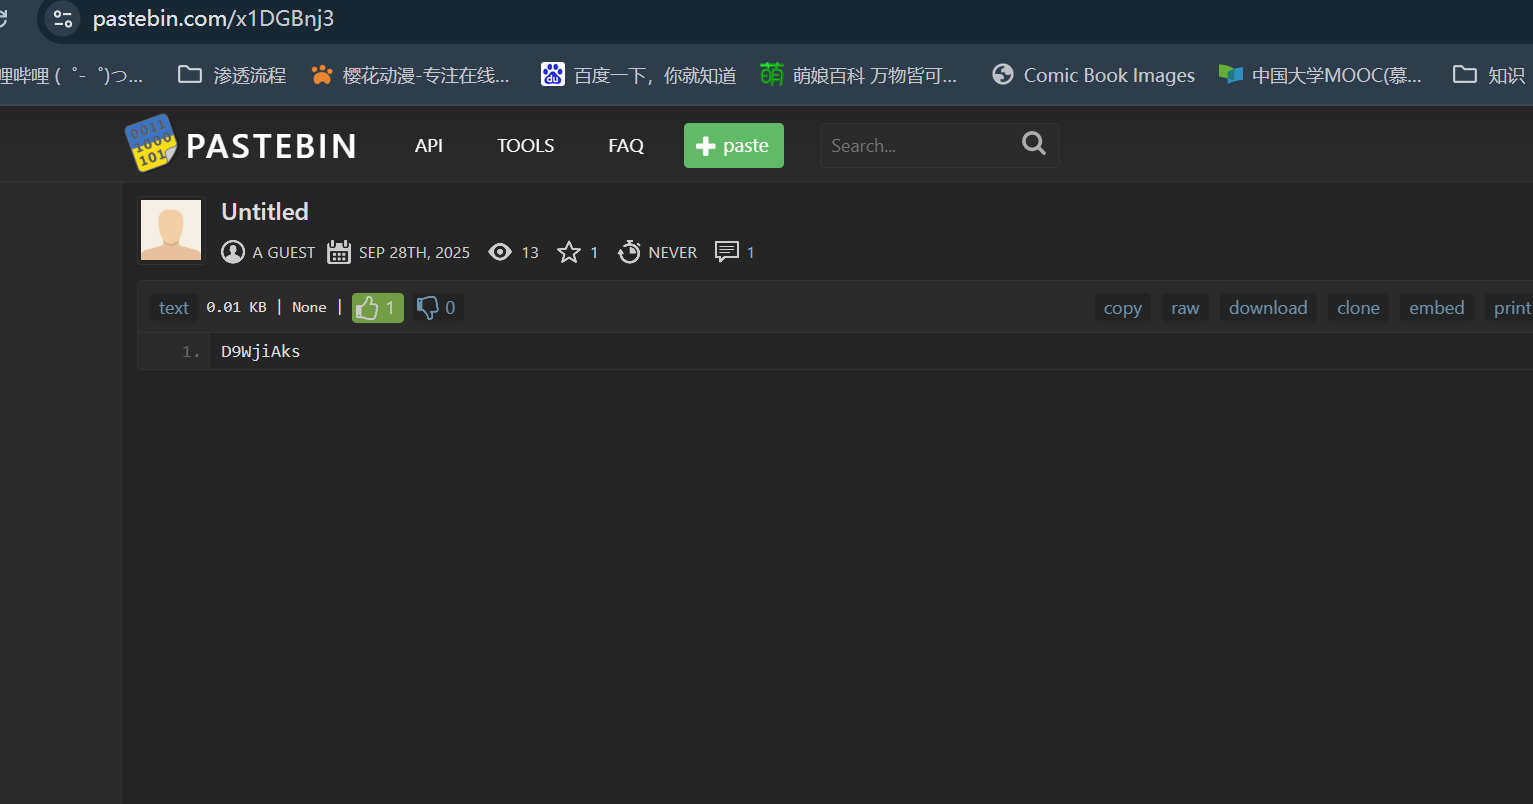This screenshot has width=1533, height=804.
Task: Click the 0.01 KB size text
Action: 236,308
